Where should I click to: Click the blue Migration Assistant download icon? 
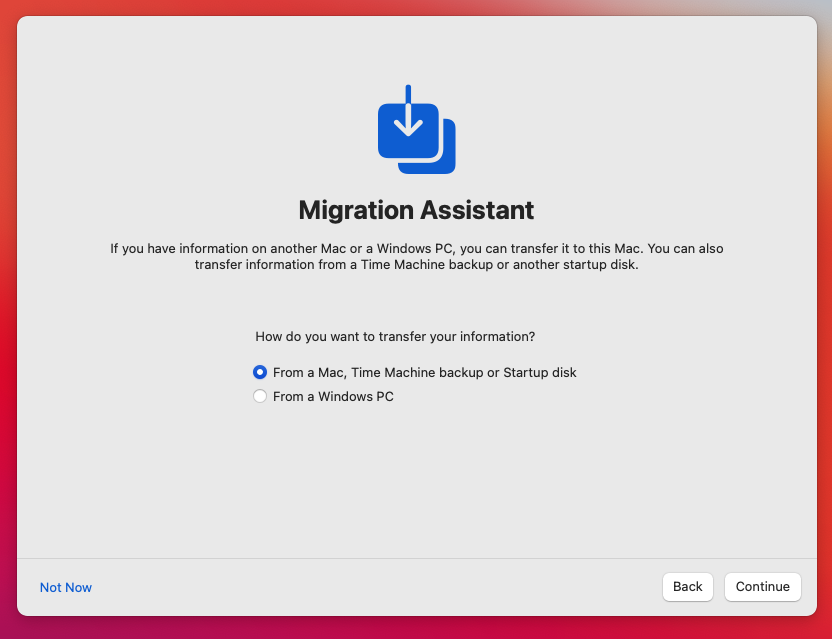417,129
